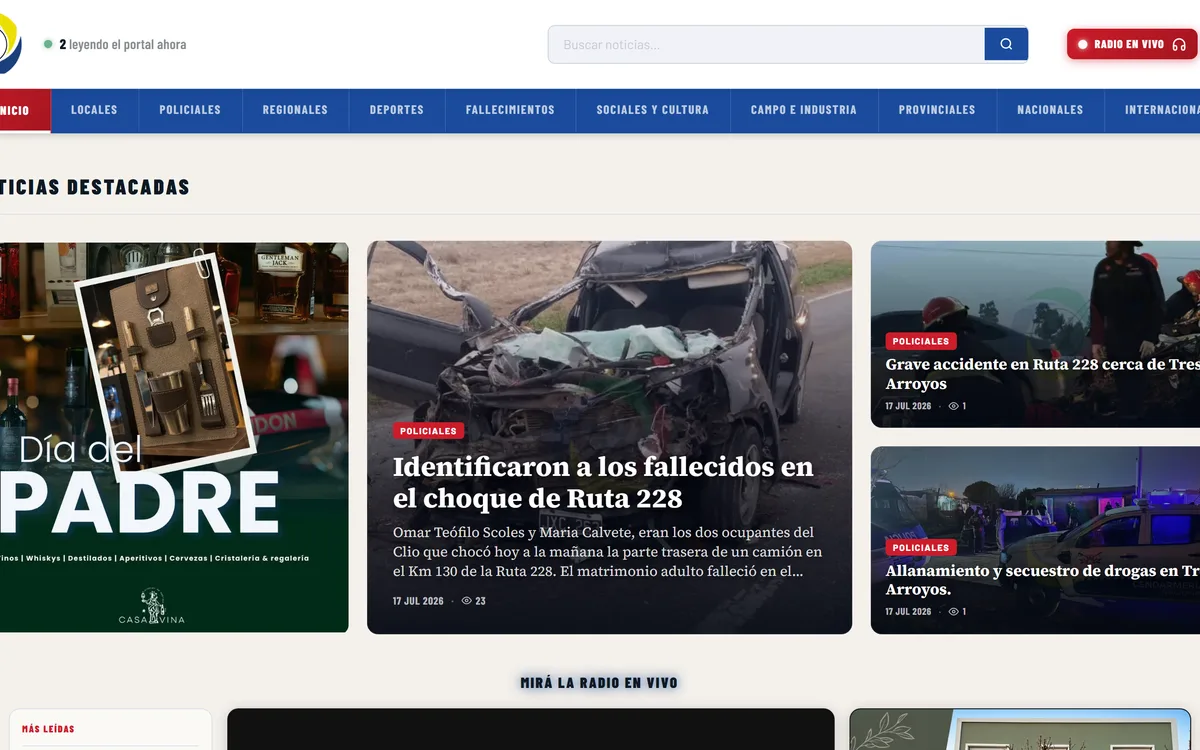Open the Radio en Vivo button
The width and height of the screenshot is (1200, 750).
[1131, 44]
